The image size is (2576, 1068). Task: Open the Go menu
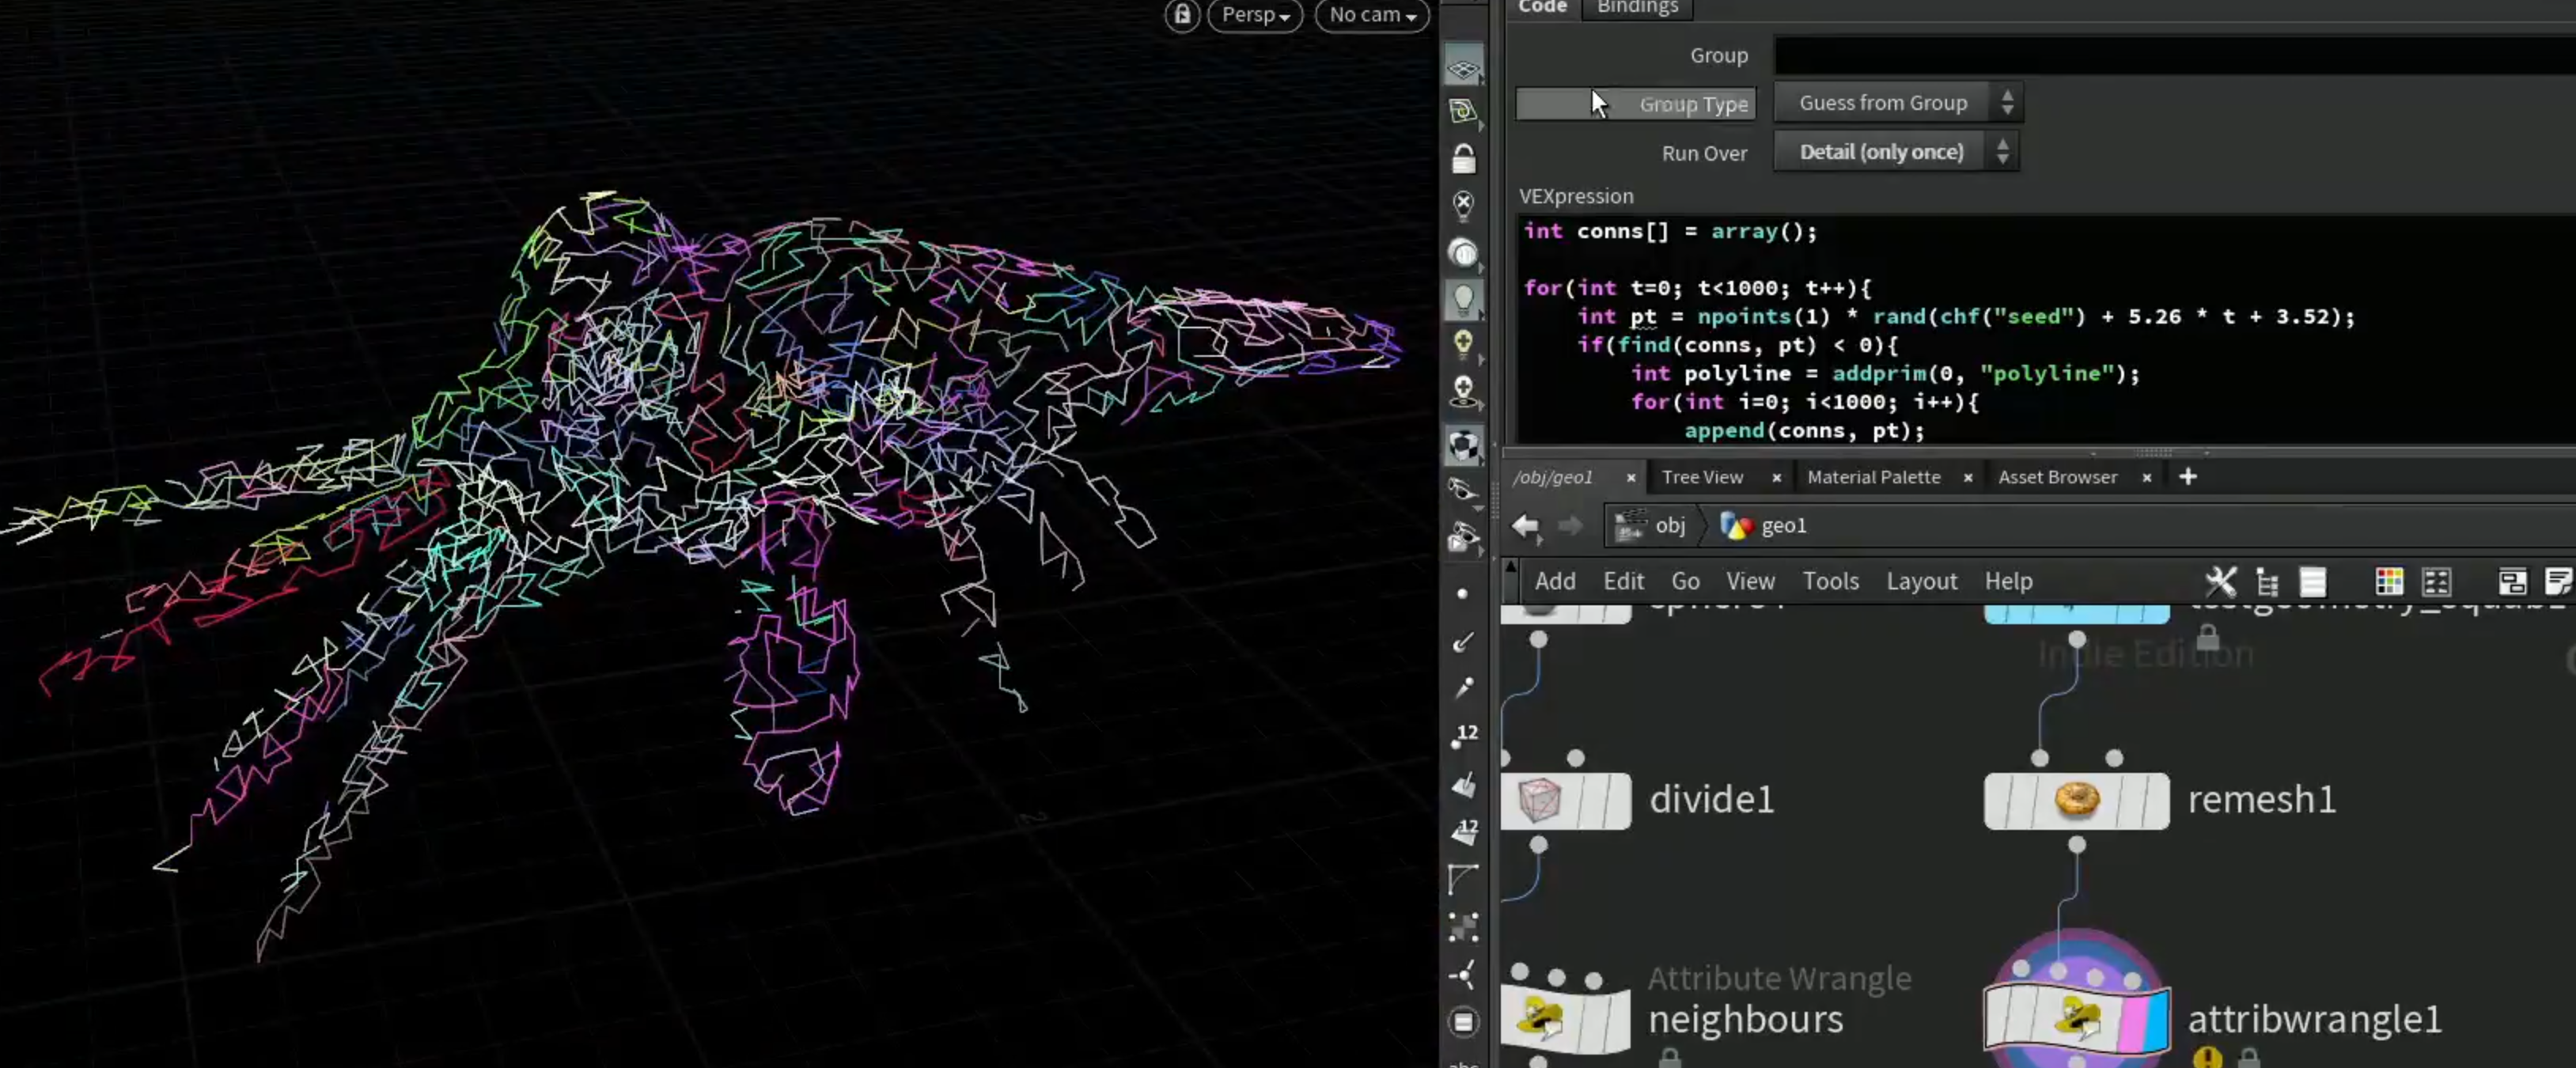[x=1685, y=581]
